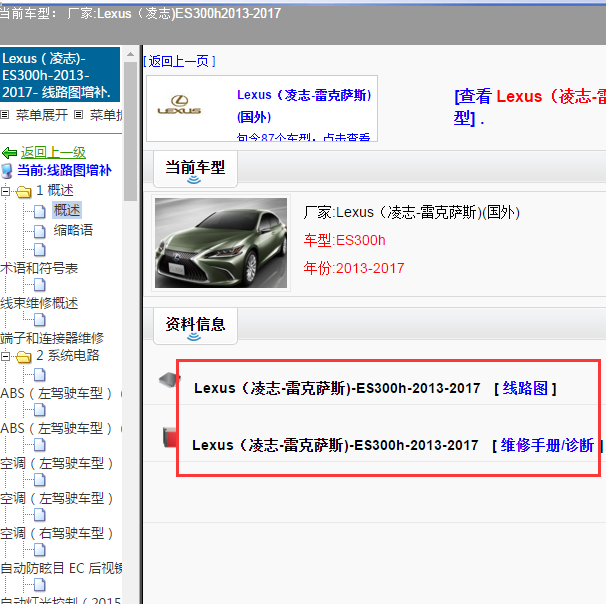Click the 年份:2013-2017 text

point(354,268)
